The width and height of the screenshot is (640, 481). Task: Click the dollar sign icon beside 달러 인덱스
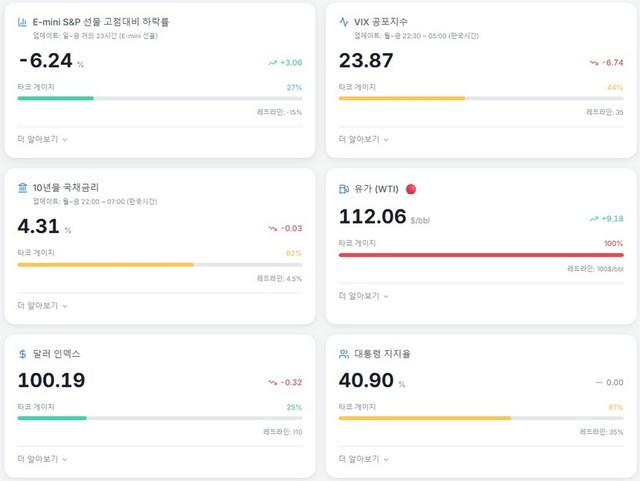tap(23, 354)
